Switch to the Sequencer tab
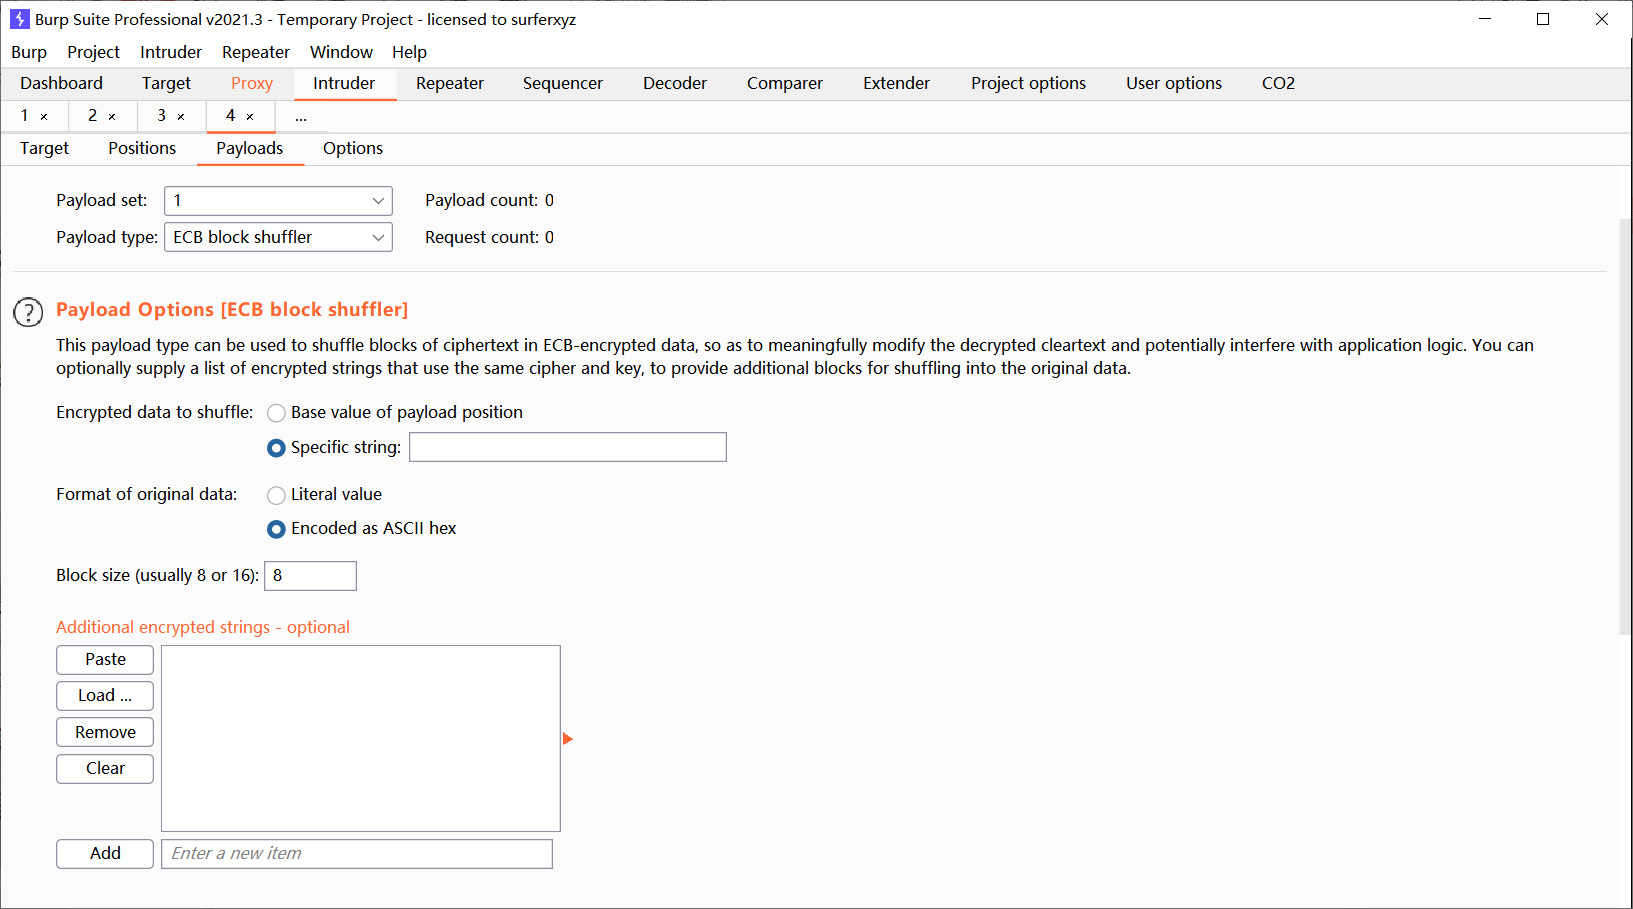Viewport: 1633px width, 909px height. [x=563, y=84]
